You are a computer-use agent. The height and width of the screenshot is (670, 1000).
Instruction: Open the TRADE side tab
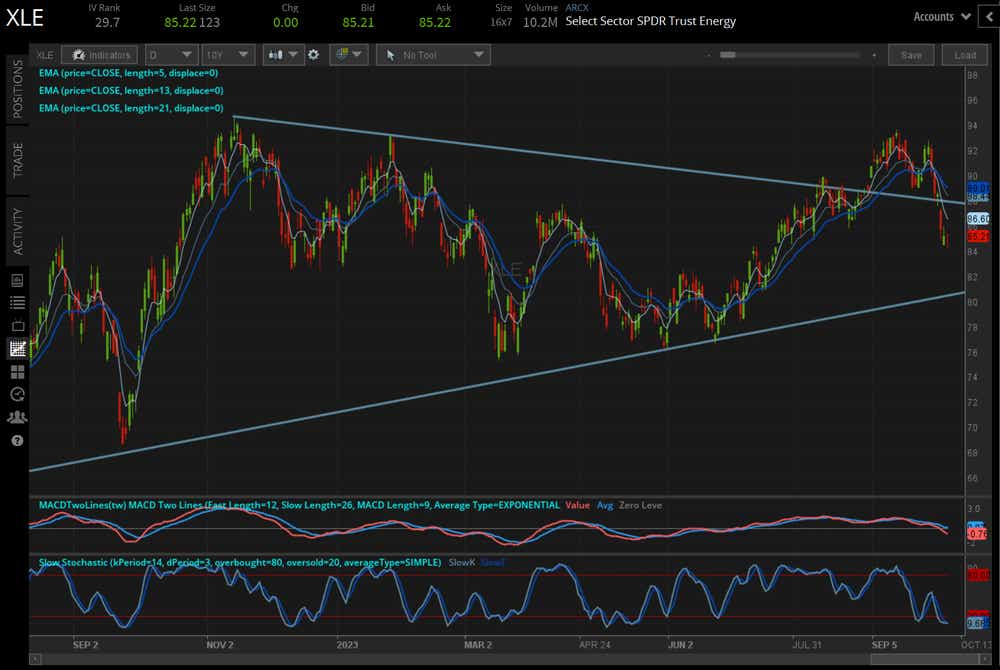(x=17, y=160)
